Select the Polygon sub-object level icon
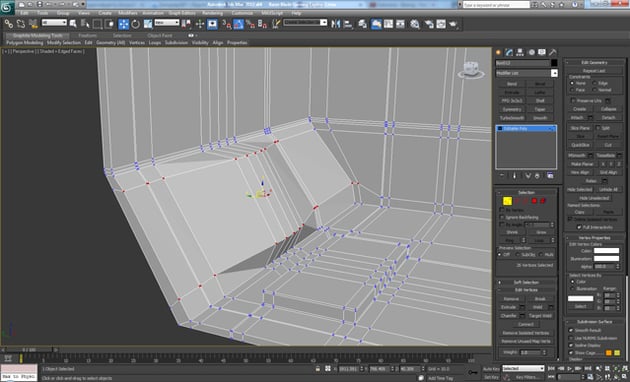Screen dimensions: 630x382 [x=534, y=201]
